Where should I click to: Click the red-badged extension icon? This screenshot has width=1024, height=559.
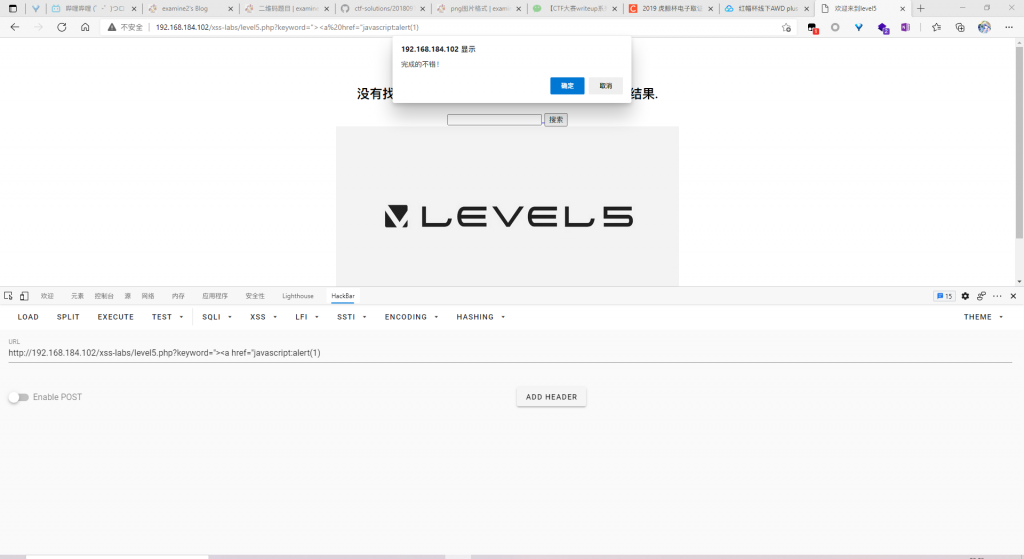point(812,28)
